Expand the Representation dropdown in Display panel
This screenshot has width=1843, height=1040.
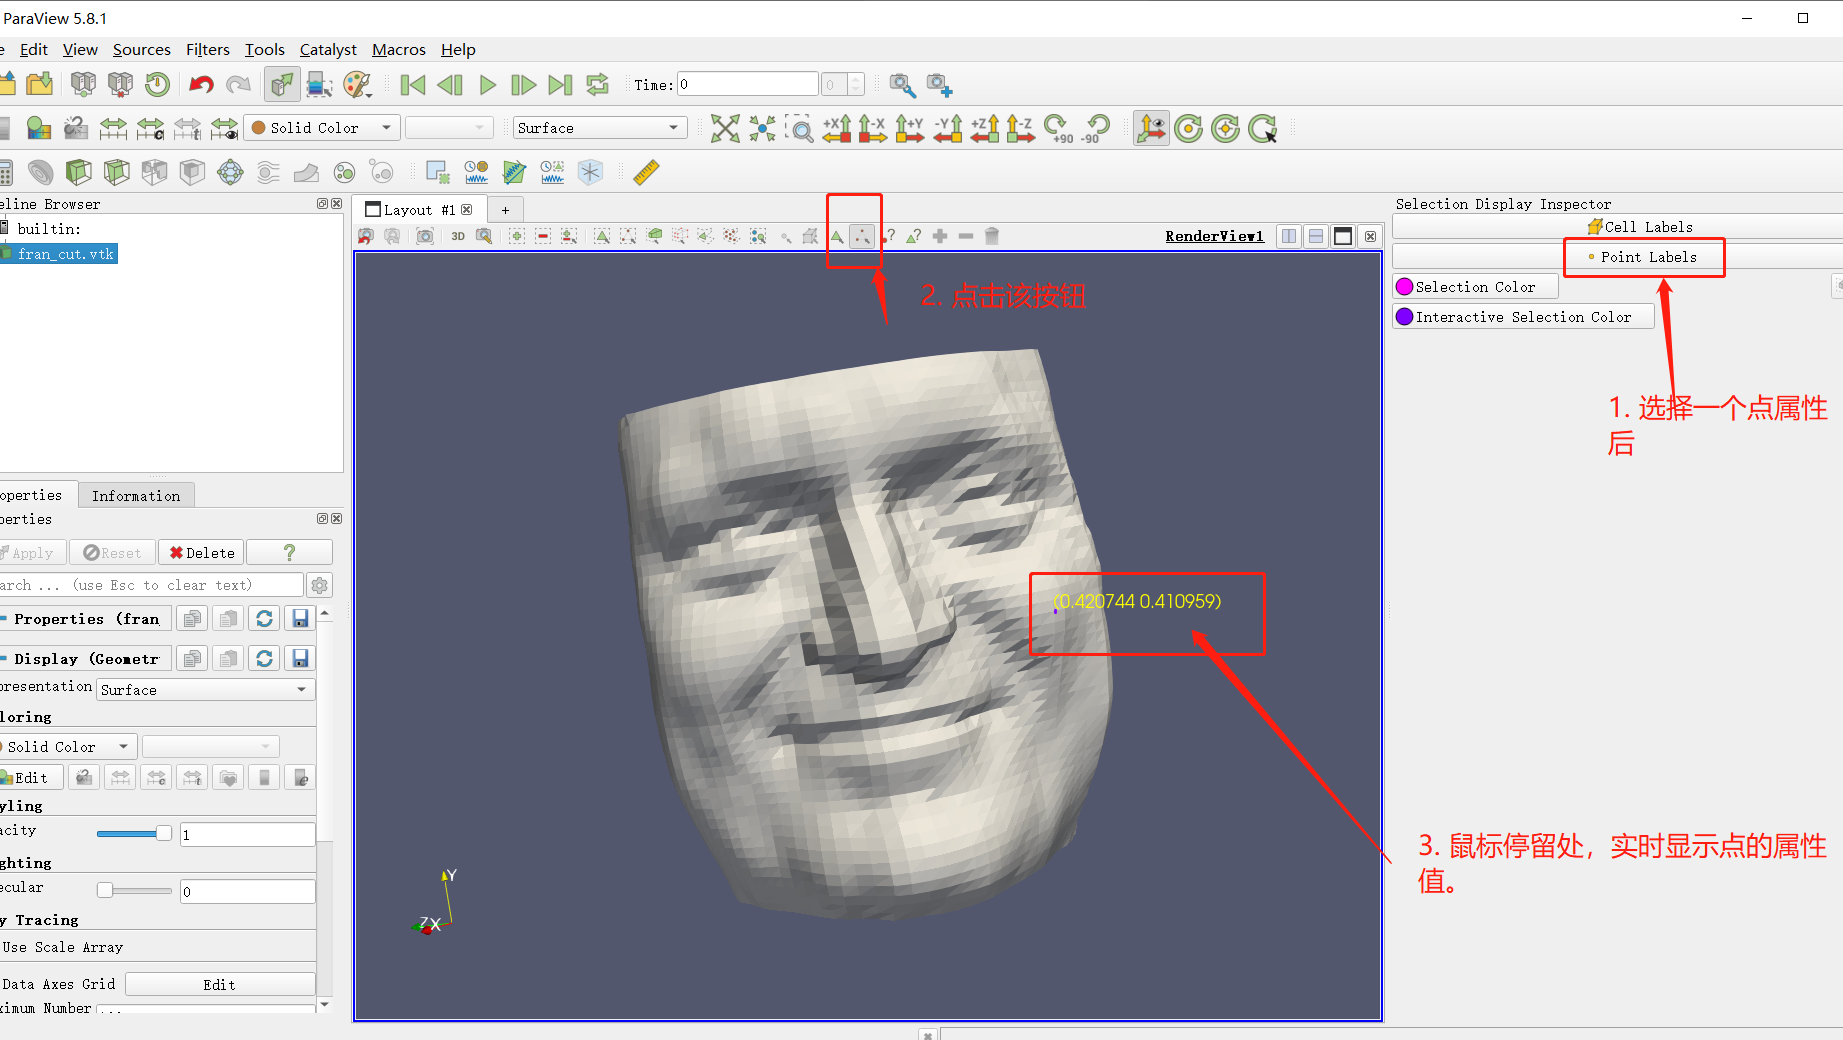coord(203,689)
